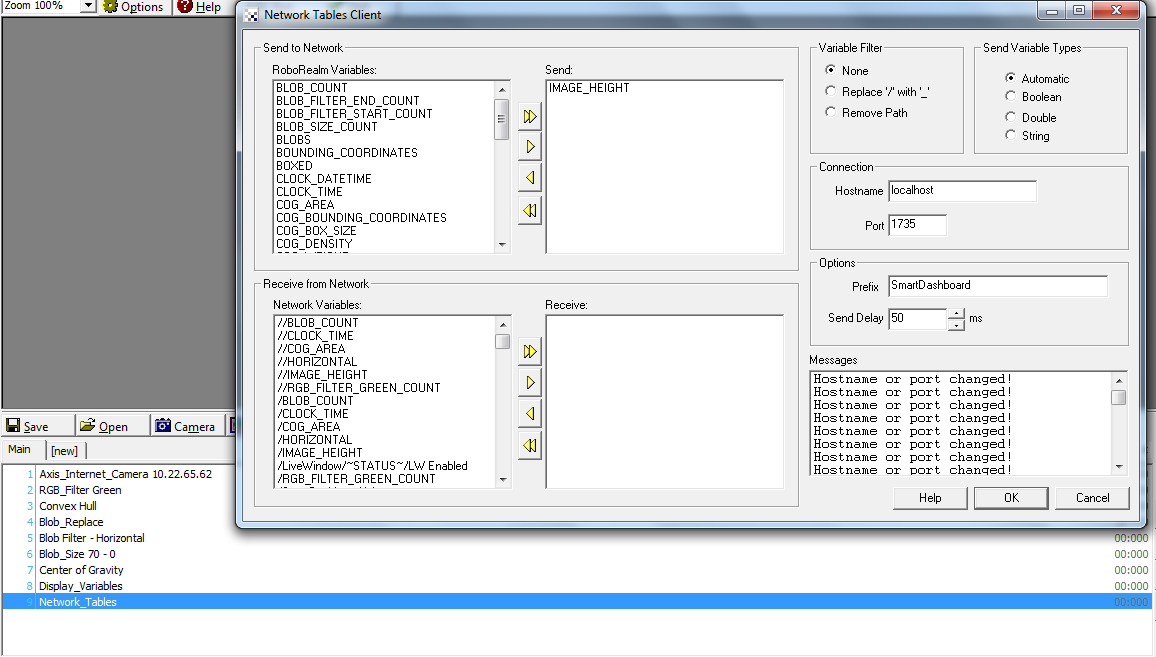1156x657 pixels.
Task: Click Receive section move-all-right double arrow
Action: click(x=529, y=352)
